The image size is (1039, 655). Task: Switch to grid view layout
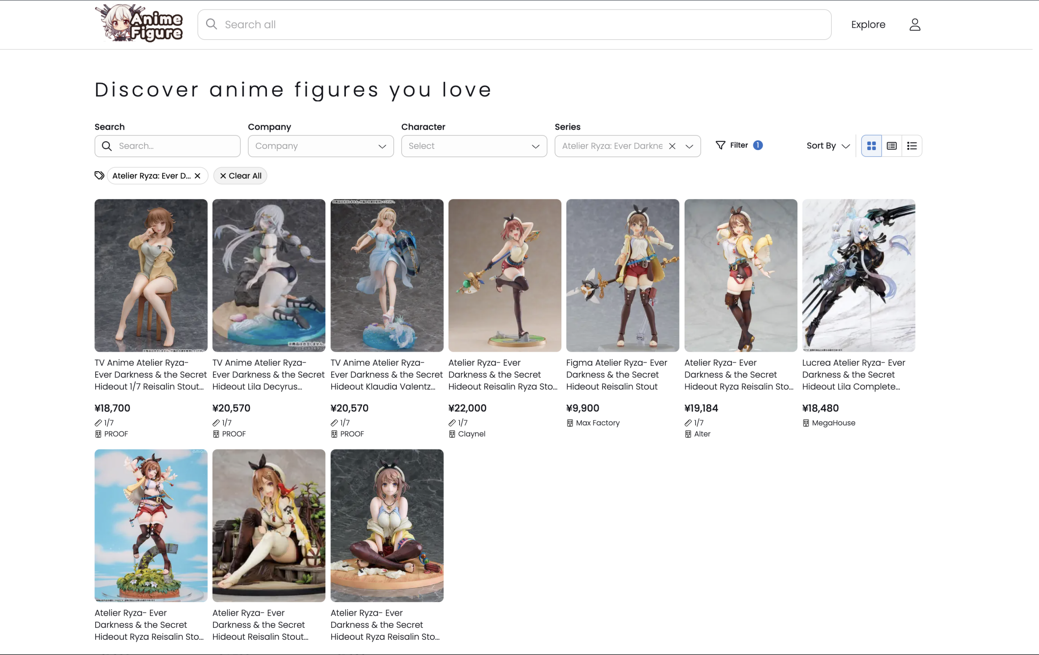871,146
